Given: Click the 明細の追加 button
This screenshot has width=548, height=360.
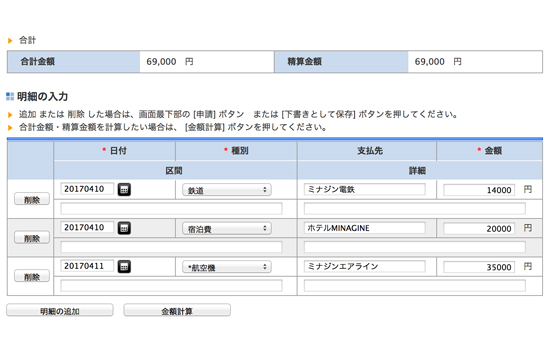Looking at the screenshot, I should coord(60,310).
